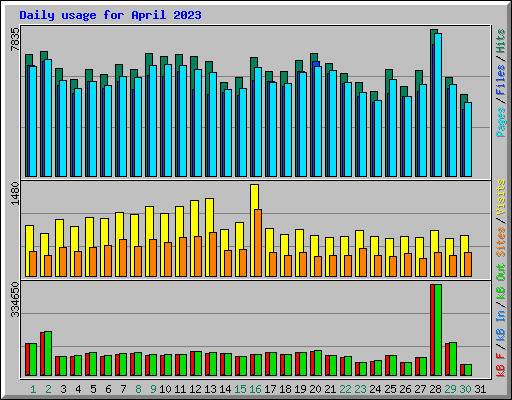Viewport: 512px width, 400px height.
Task: Select day label 2 on the axis
Action: click(x=48, y=389)
